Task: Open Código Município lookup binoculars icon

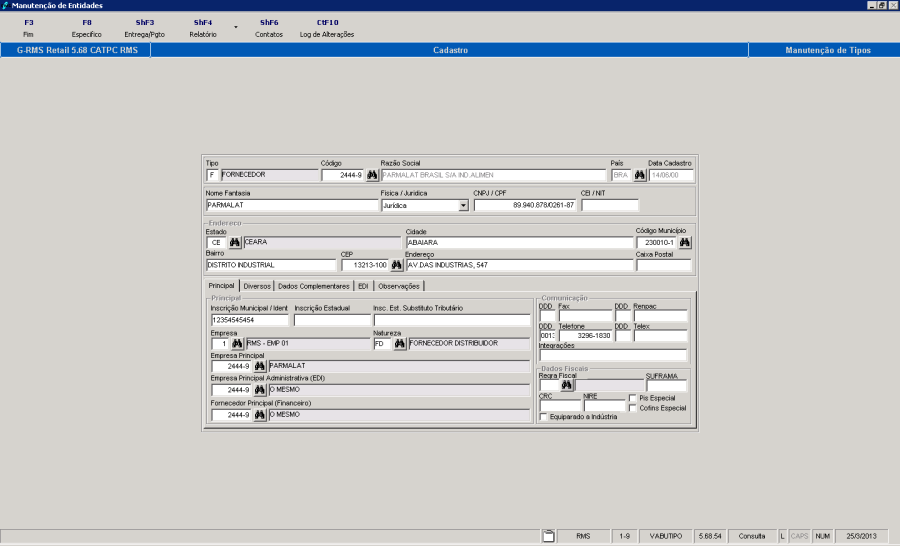Action: tap(685, 242)
